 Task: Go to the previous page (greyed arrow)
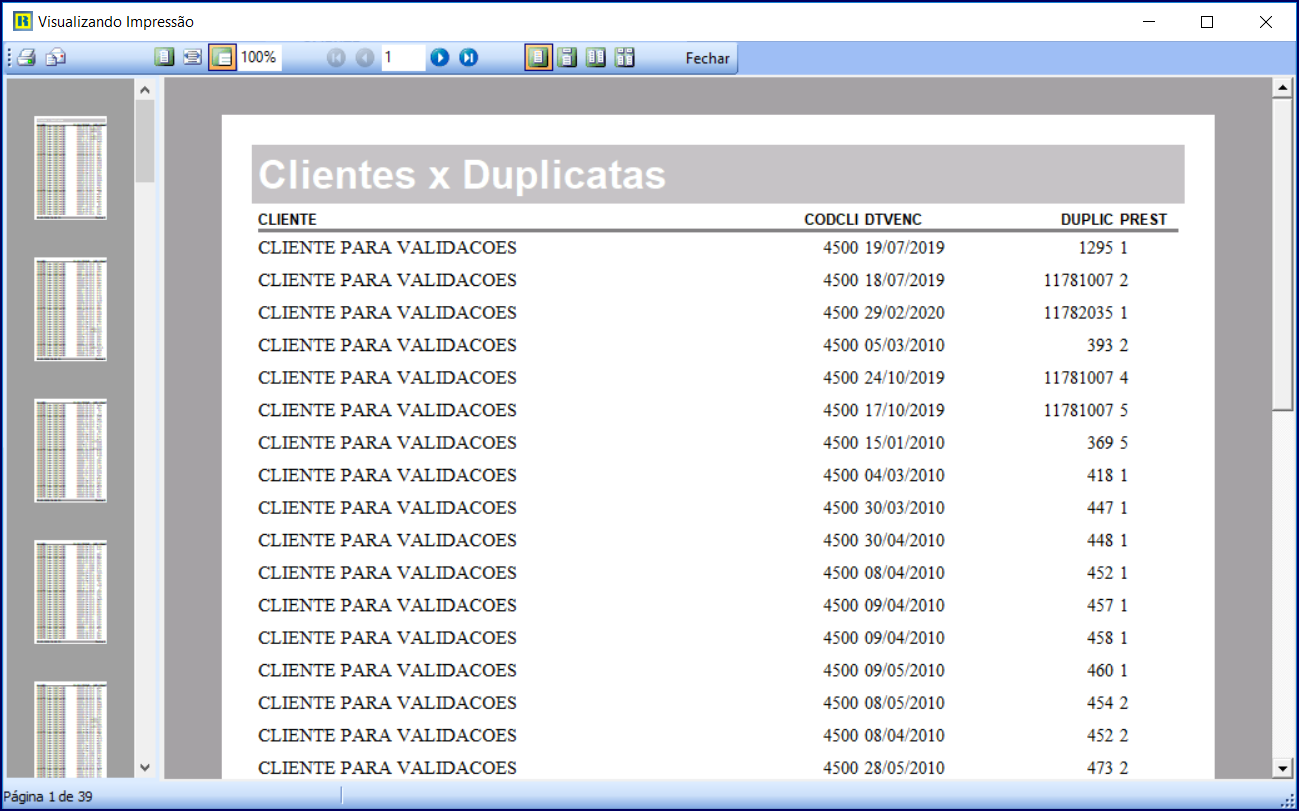(x=365, y=58)
